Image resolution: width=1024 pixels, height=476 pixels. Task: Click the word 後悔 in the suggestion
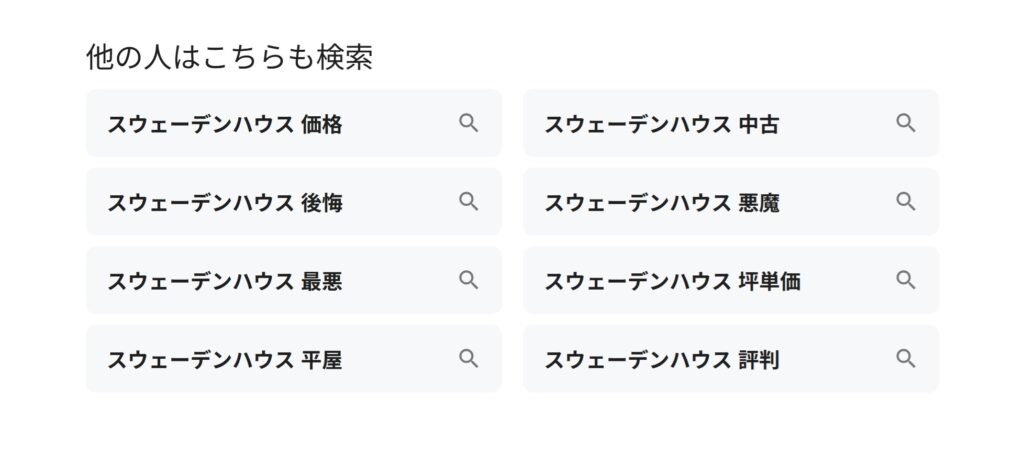(x=322, y=203)
